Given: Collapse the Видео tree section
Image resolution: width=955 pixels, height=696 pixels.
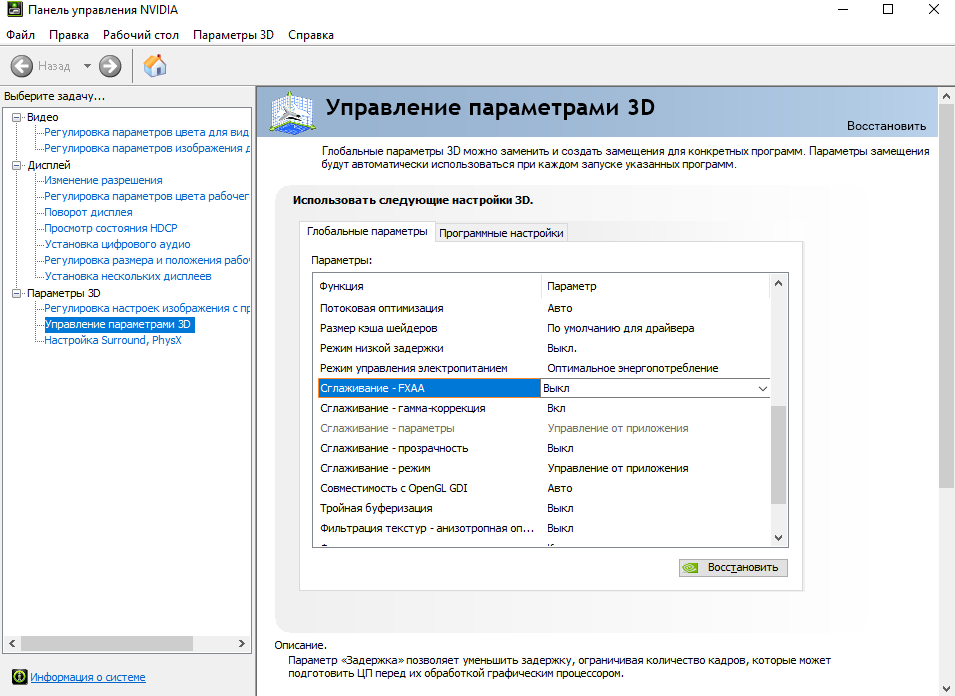Looking at the screenshot, I should pyautogui.click(x=16, y=117).
